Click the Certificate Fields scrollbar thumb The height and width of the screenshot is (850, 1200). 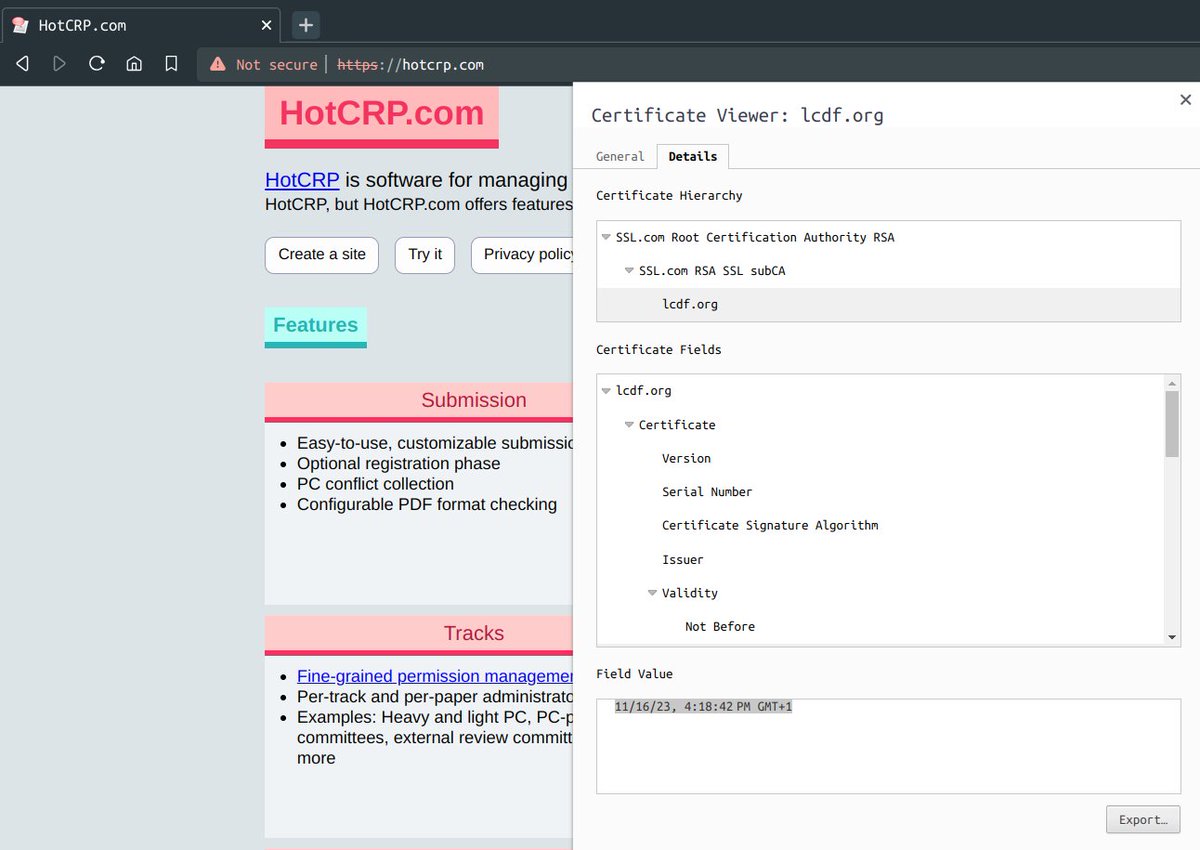tap(1172, 423)
